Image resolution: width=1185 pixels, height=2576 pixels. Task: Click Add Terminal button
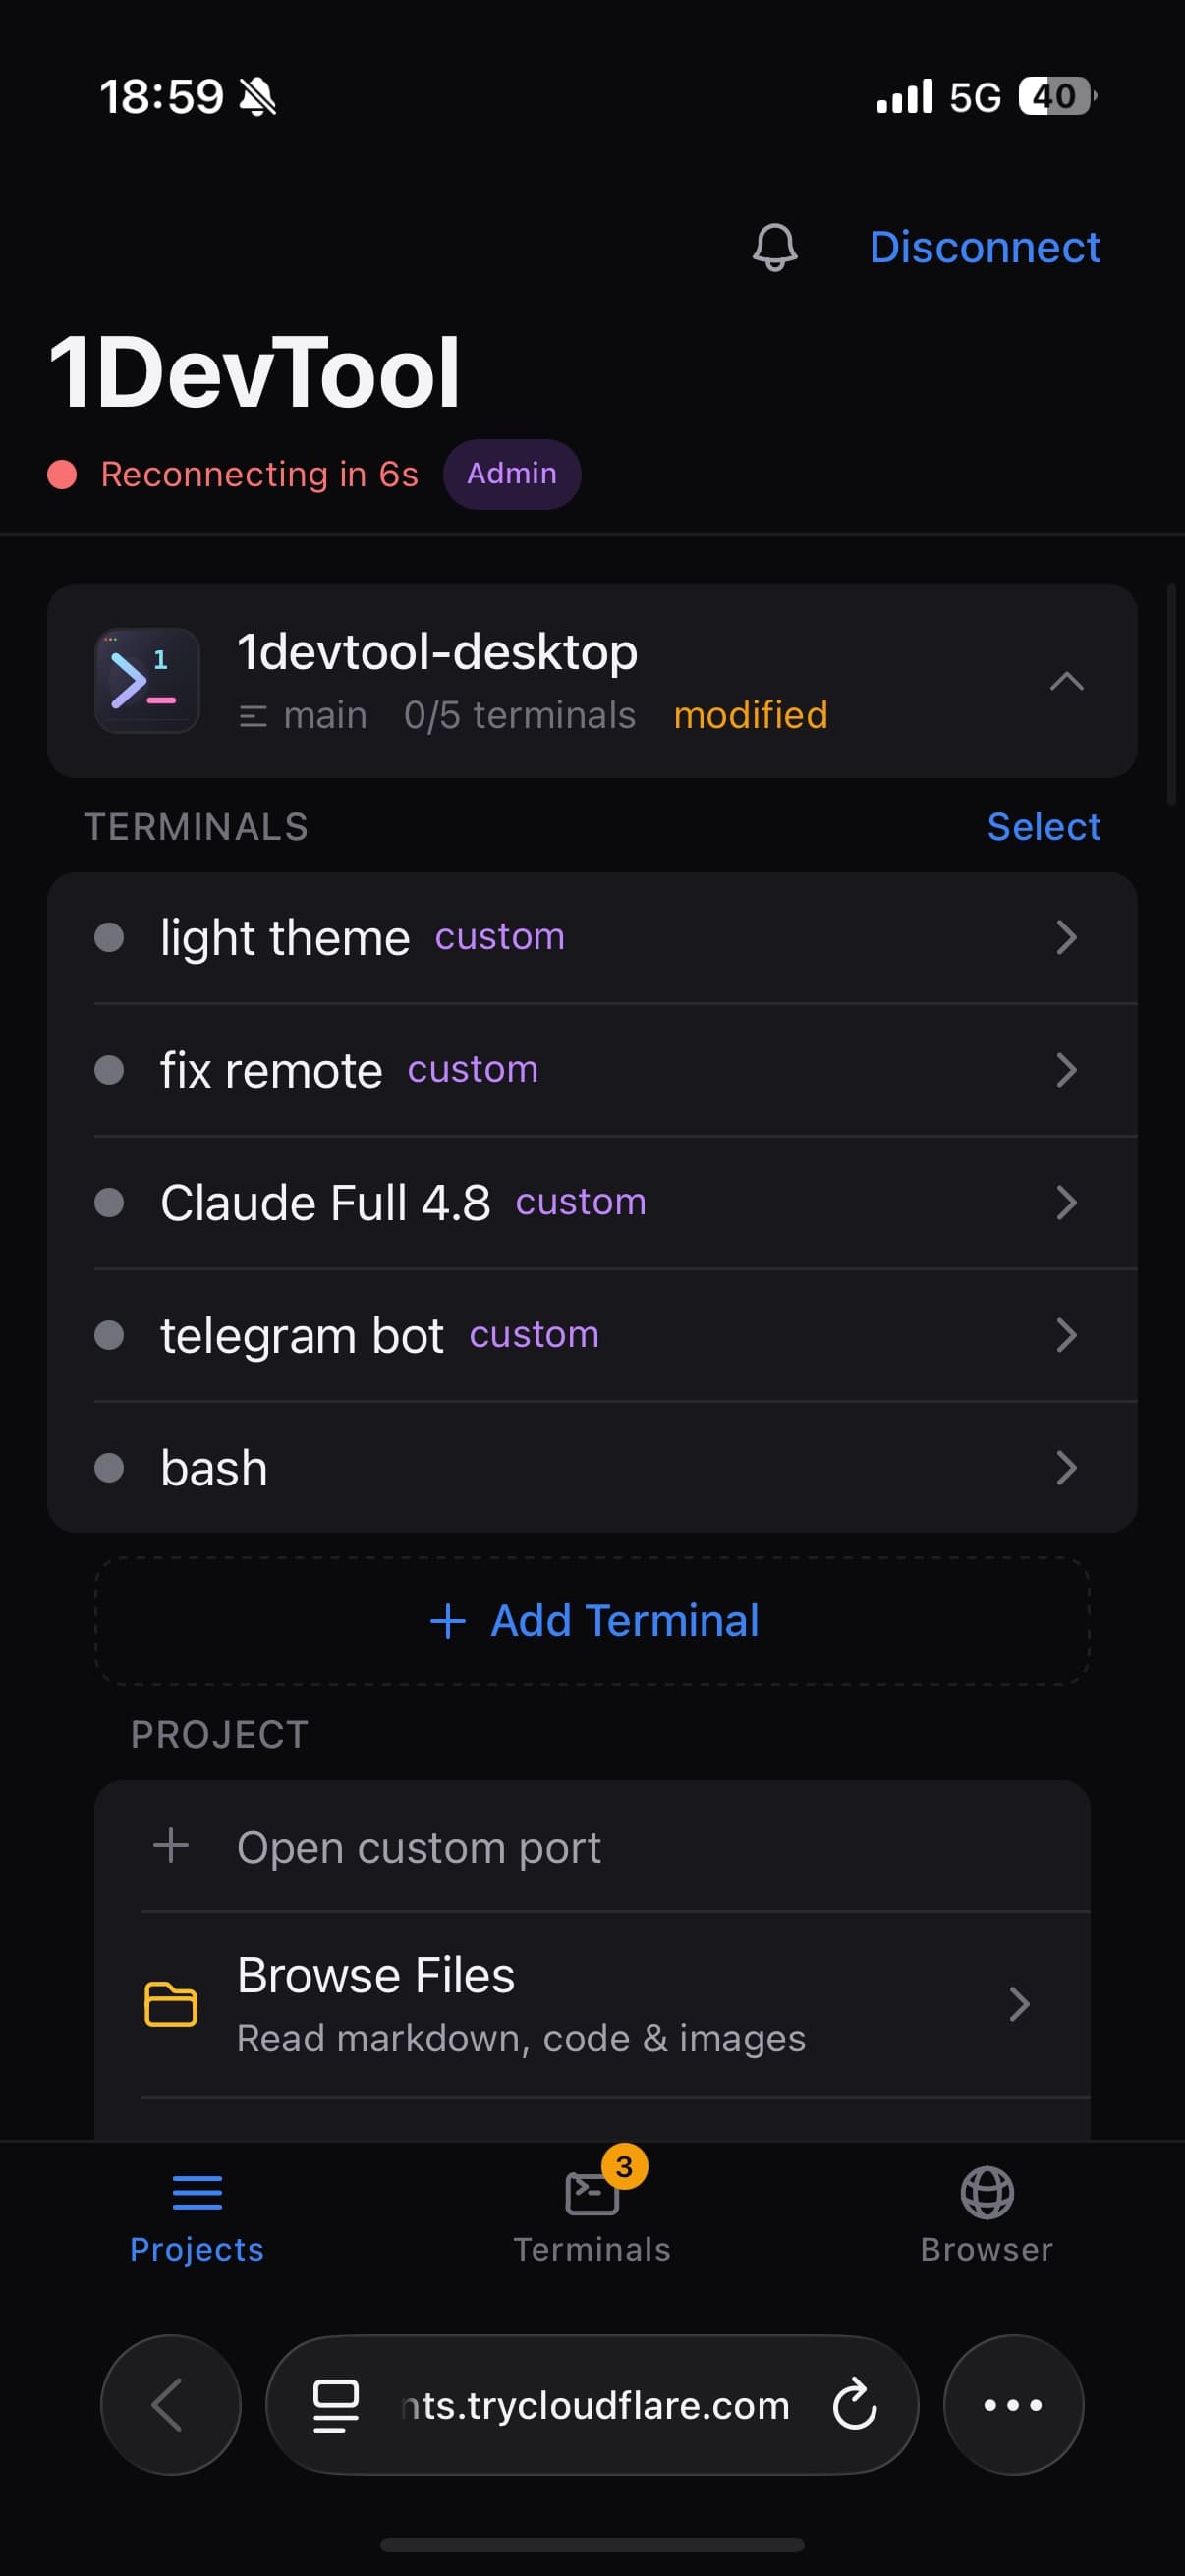592,1620
